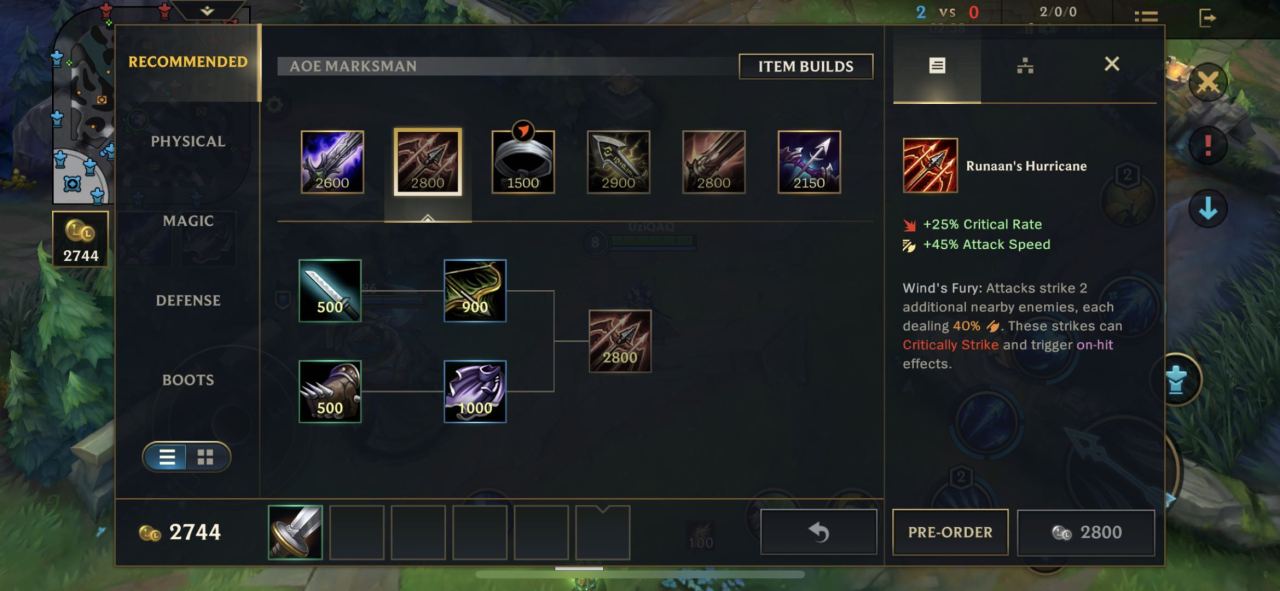
Task: Switch to grid view layout
Action: (x=206, y=457)
